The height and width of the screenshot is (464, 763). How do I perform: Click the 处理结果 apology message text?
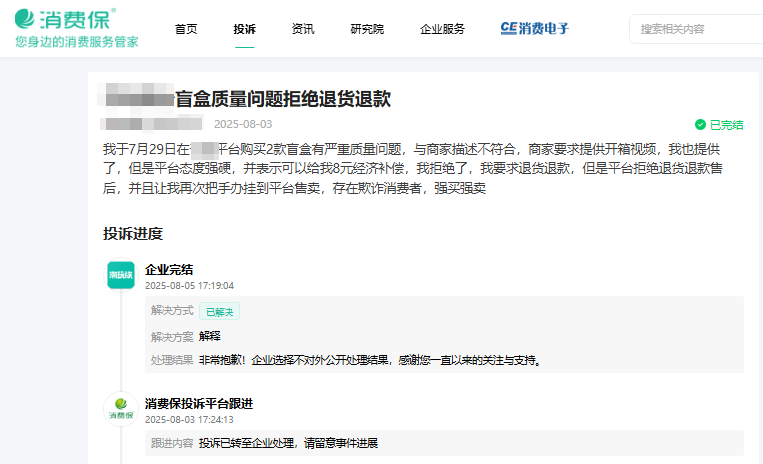[370, 360]
